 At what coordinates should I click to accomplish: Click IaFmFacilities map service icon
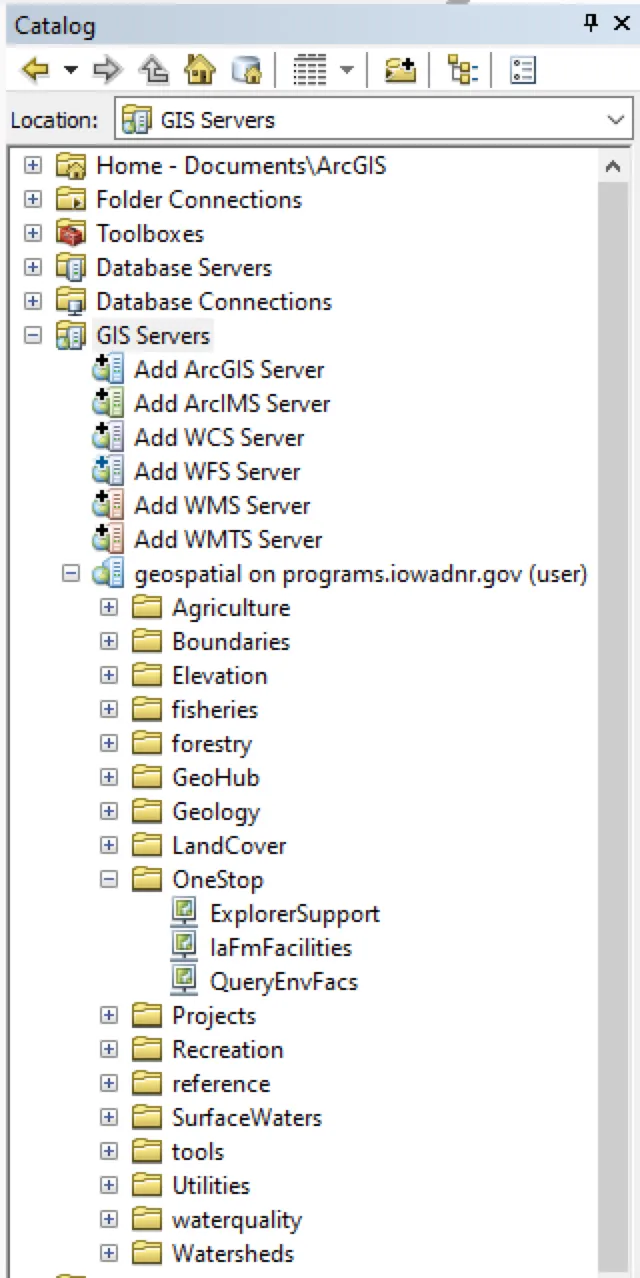184,947
